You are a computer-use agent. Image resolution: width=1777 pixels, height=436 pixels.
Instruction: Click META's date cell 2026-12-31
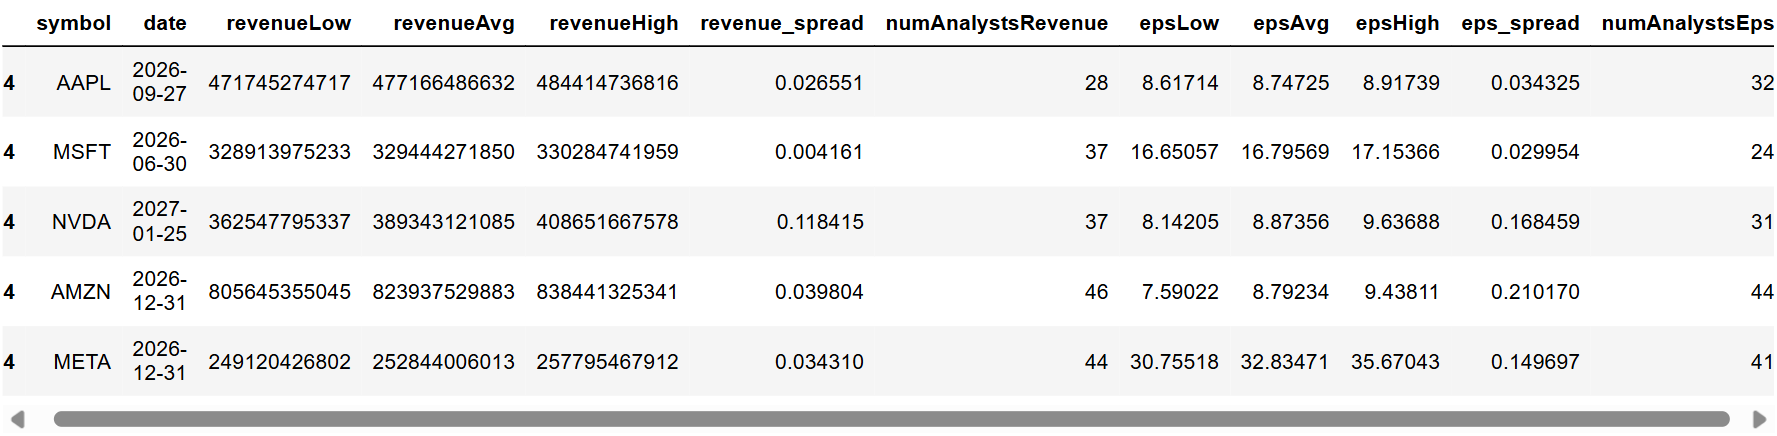[160, 361]
